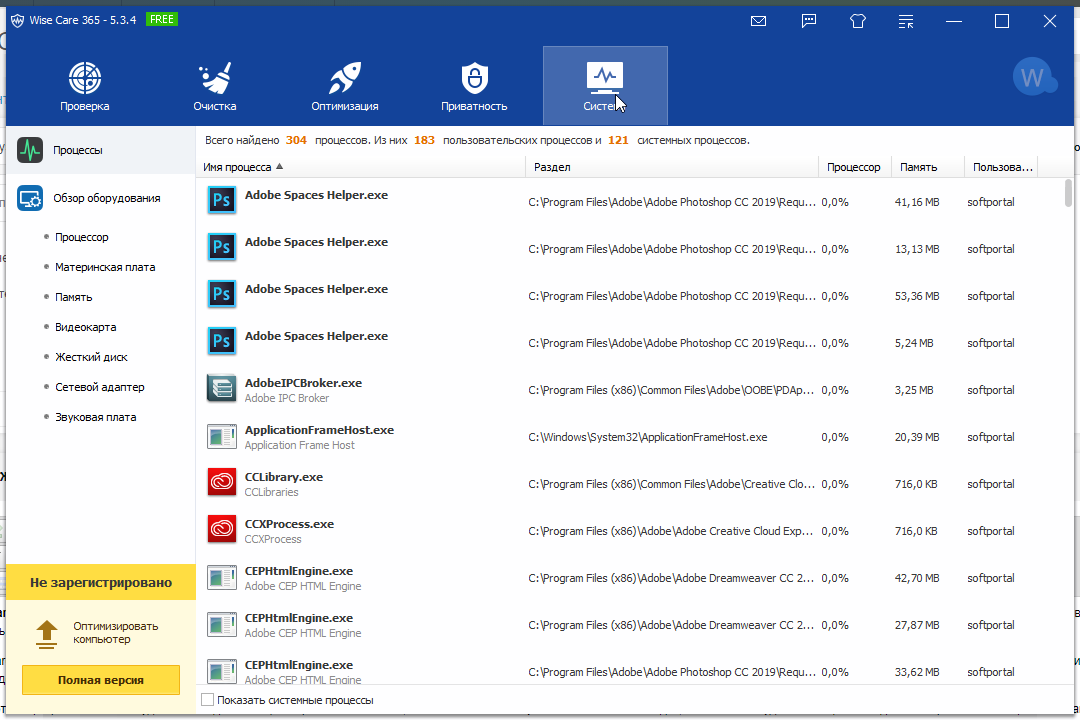Enable Показать системные процессы checkbox
Image resolution: width=1080 pixels, height=720 pixels.
[x=208, y=700]
